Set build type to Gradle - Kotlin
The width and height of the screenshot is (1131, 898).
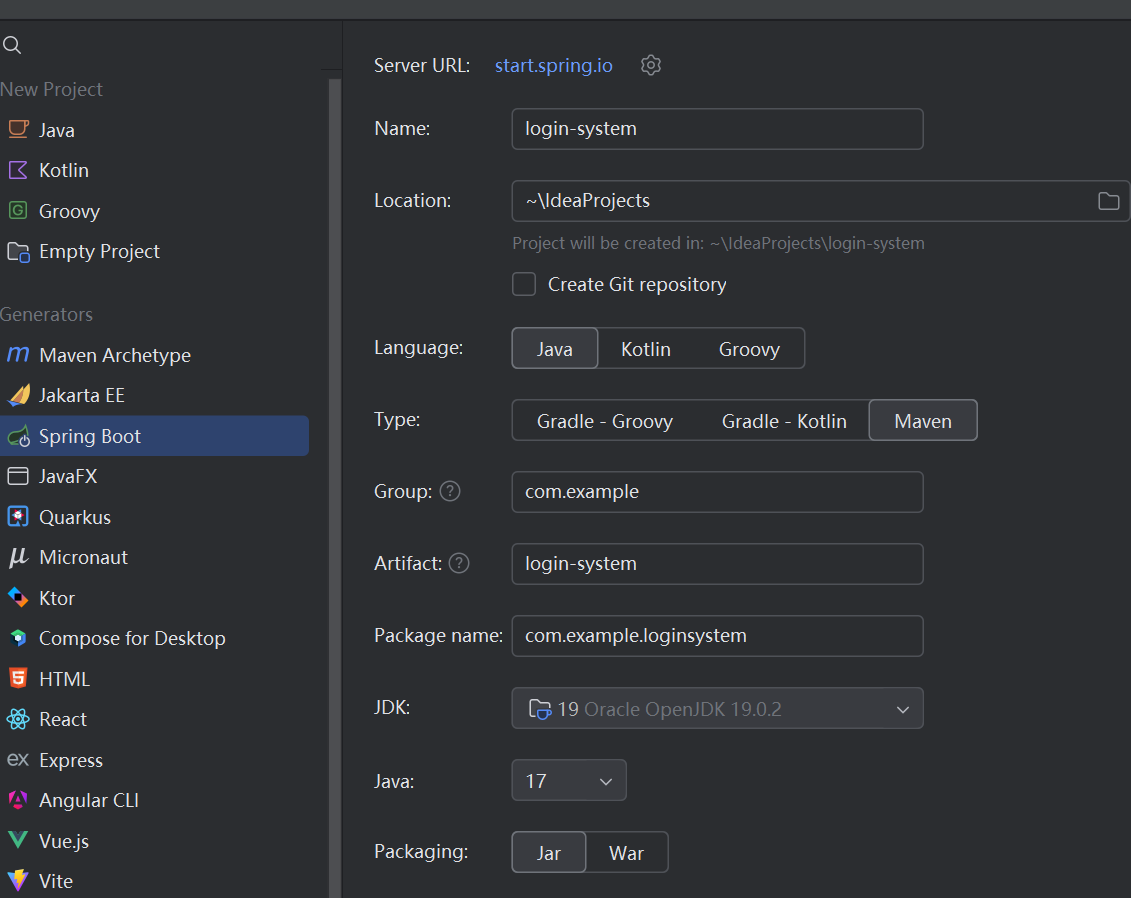[x=784, y=421]
